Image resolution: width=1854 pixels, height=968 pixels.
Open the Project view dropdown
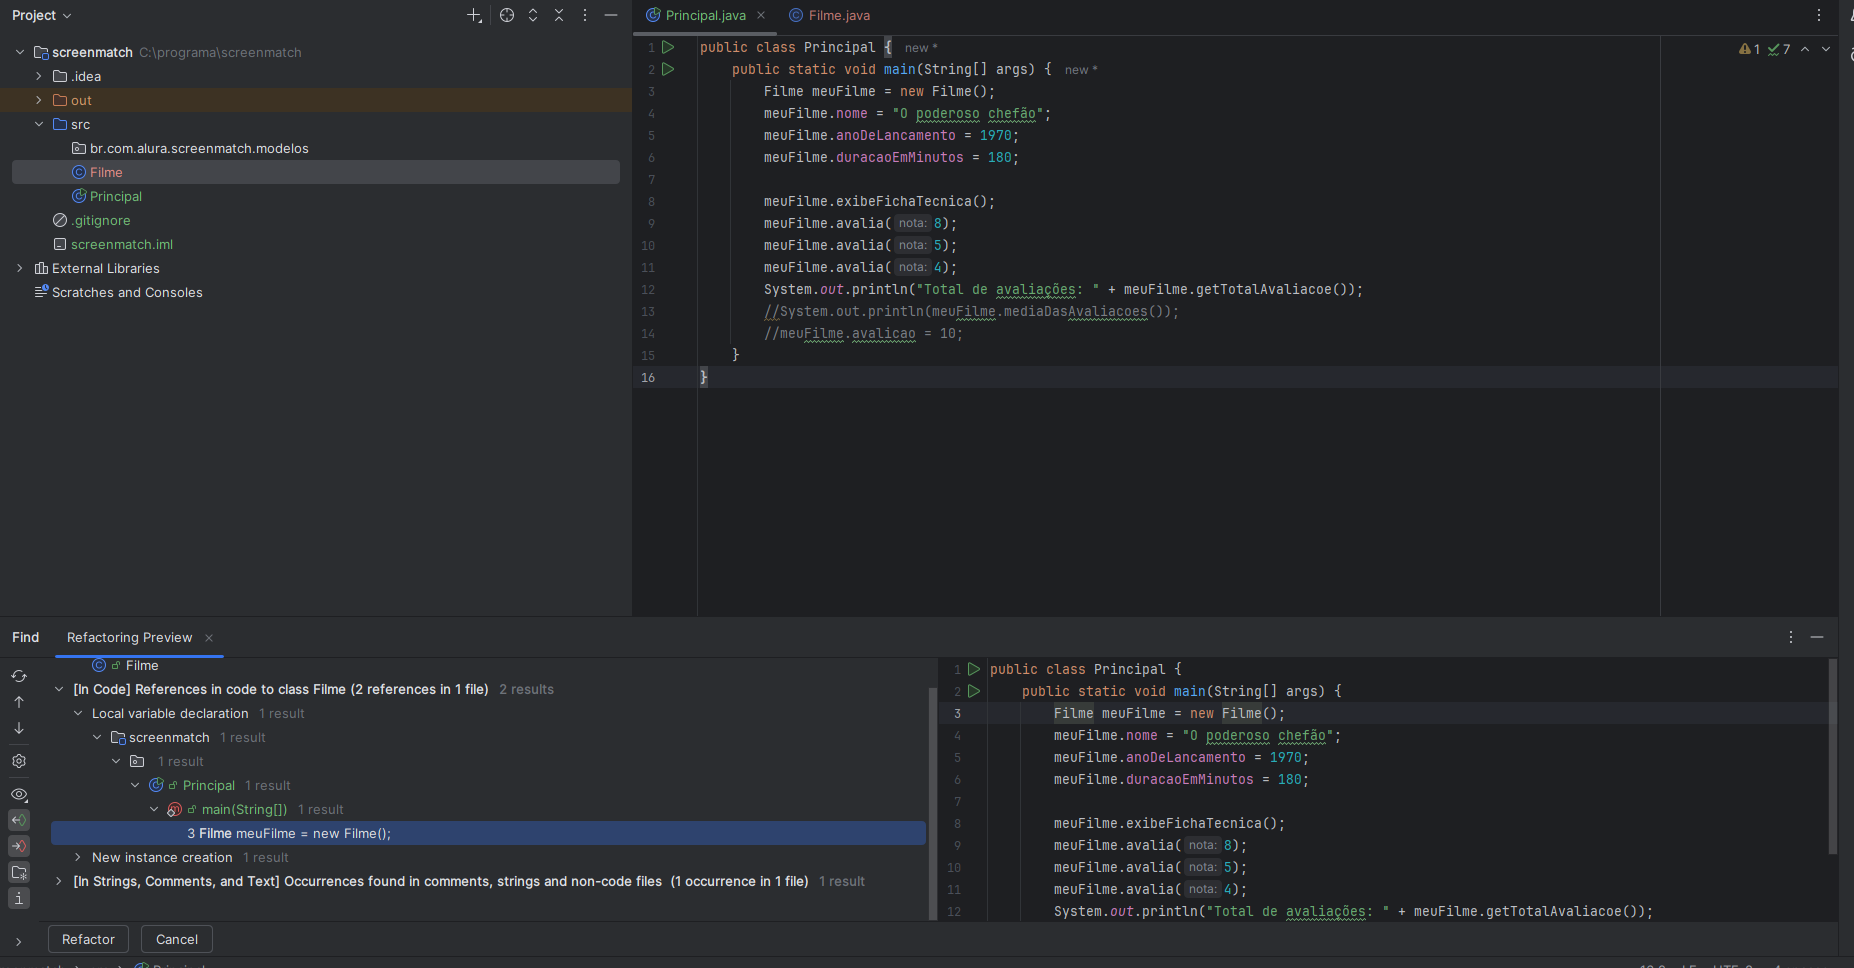(42, 15)
